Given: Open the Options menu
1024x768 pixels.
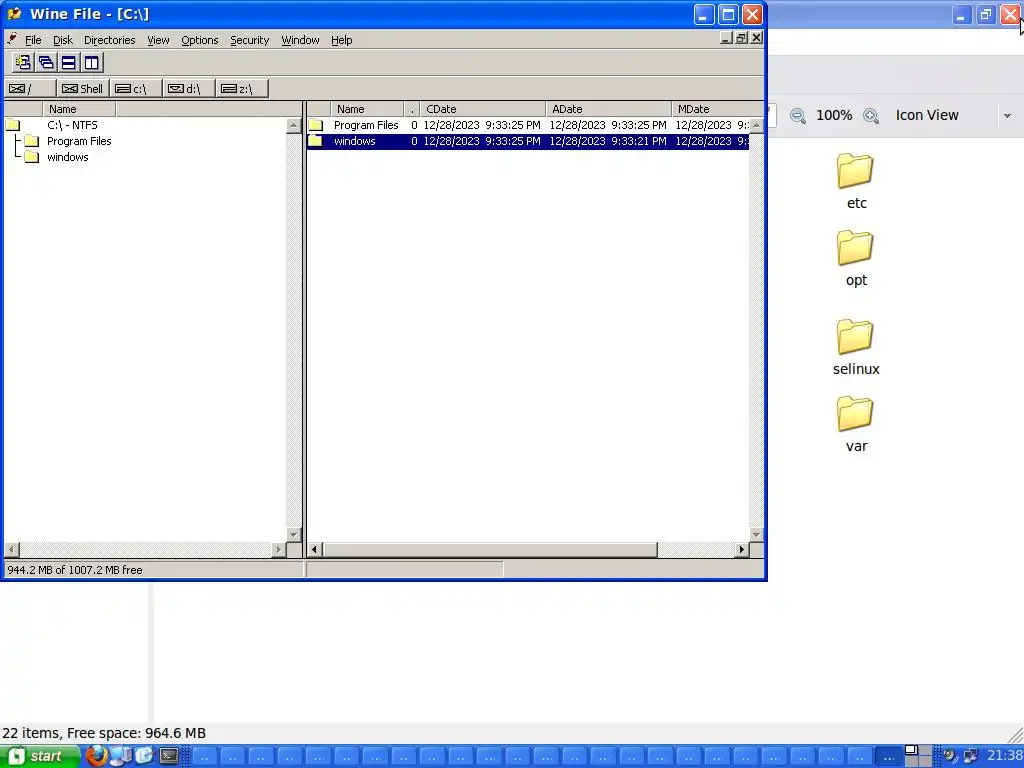Looking at the screenshot, I should coord(200,40).
